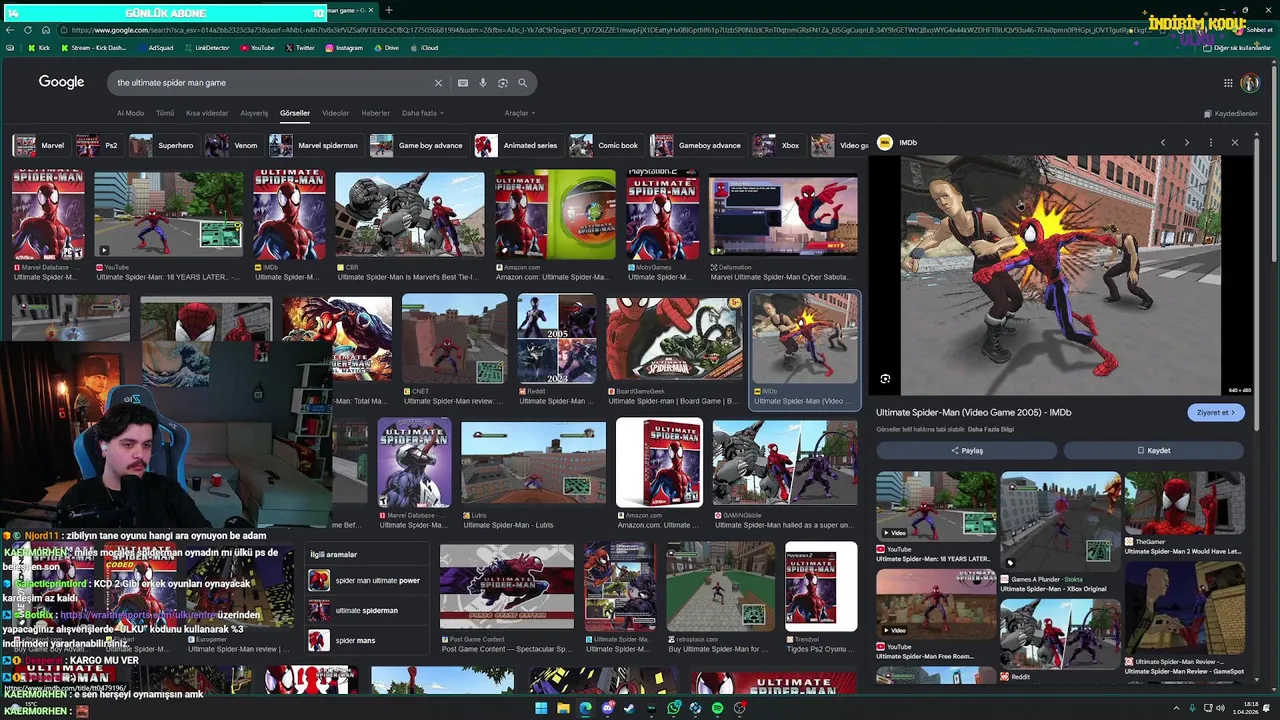The image size is (1280, 720).
Task: Expand the Daha fazla search menu
Action: [x=423, y=113]
